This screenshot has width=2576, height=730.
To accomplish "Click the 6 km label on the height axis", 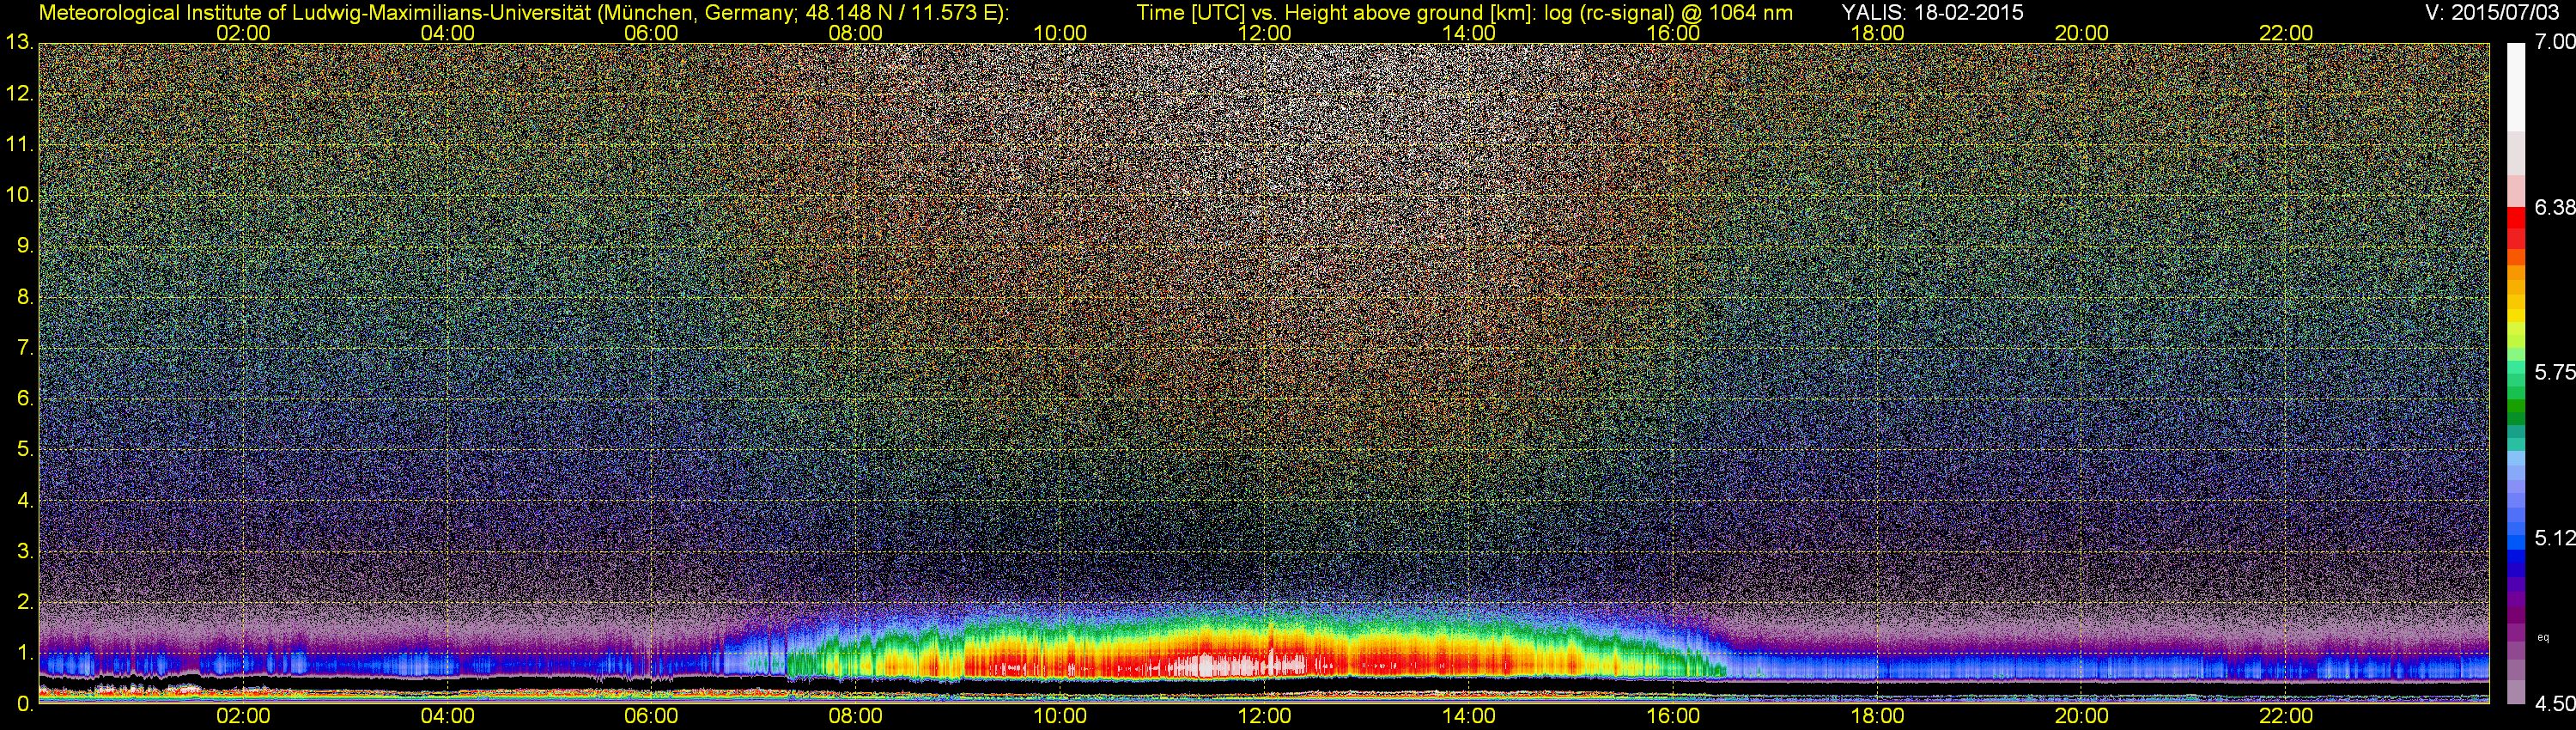I will pyautogui.click(x=25, y=398).
